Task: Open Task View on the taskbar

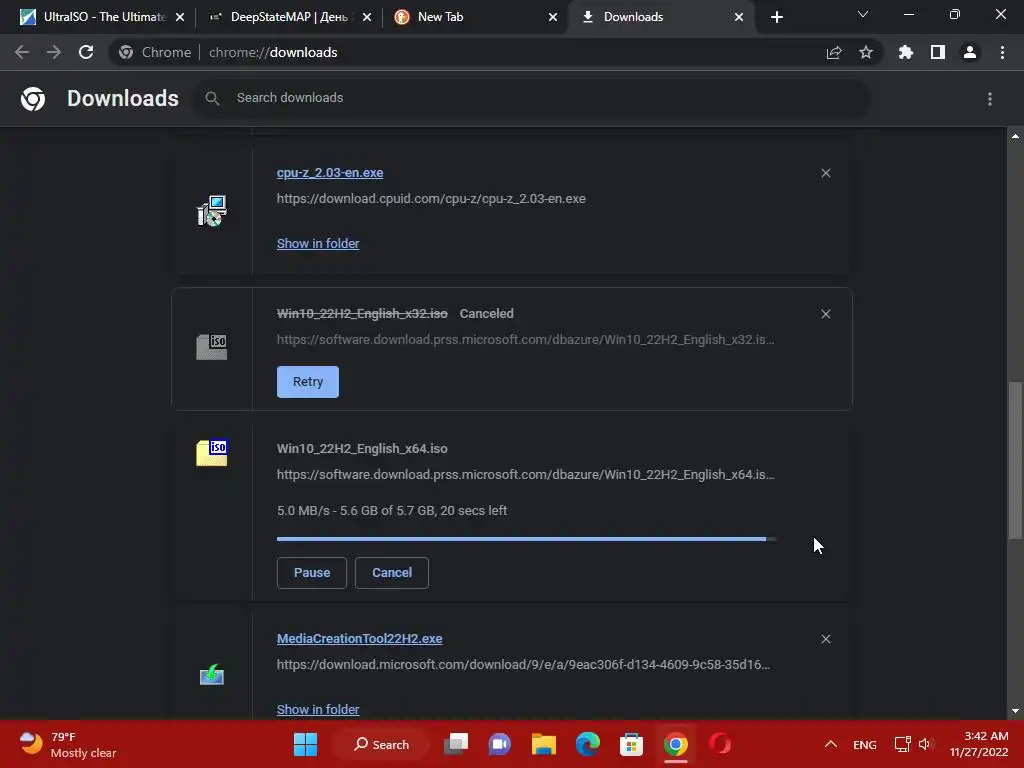Action: 456,744
